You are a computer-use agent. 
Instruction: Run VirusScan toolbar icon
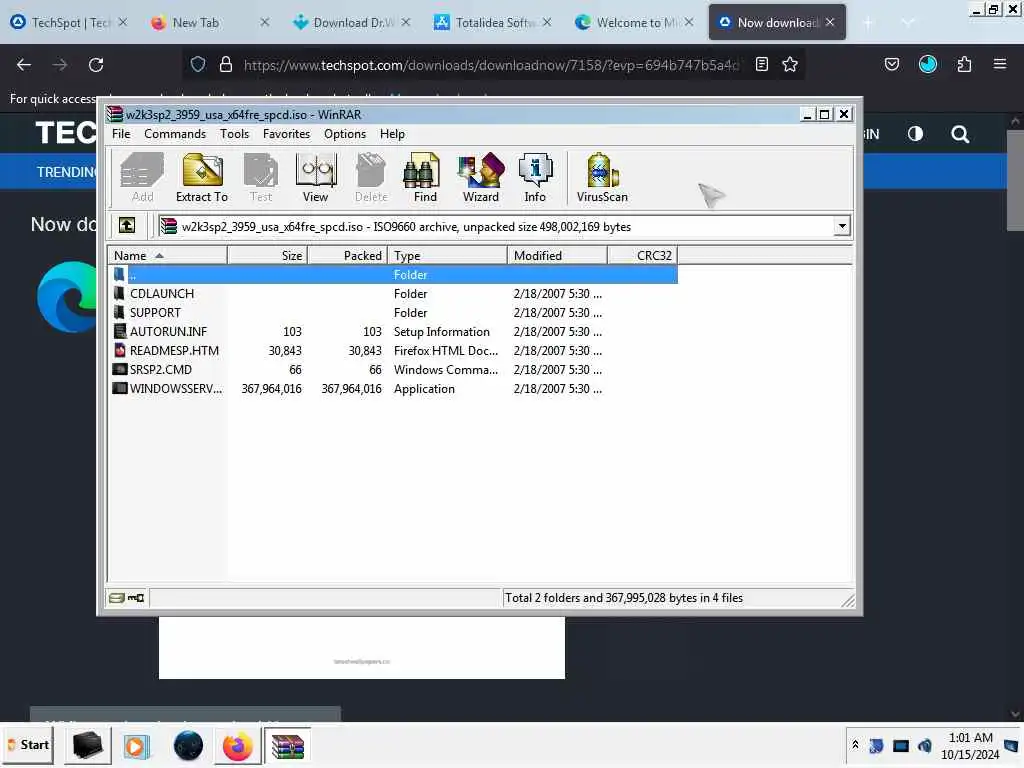tap(602, 177)
